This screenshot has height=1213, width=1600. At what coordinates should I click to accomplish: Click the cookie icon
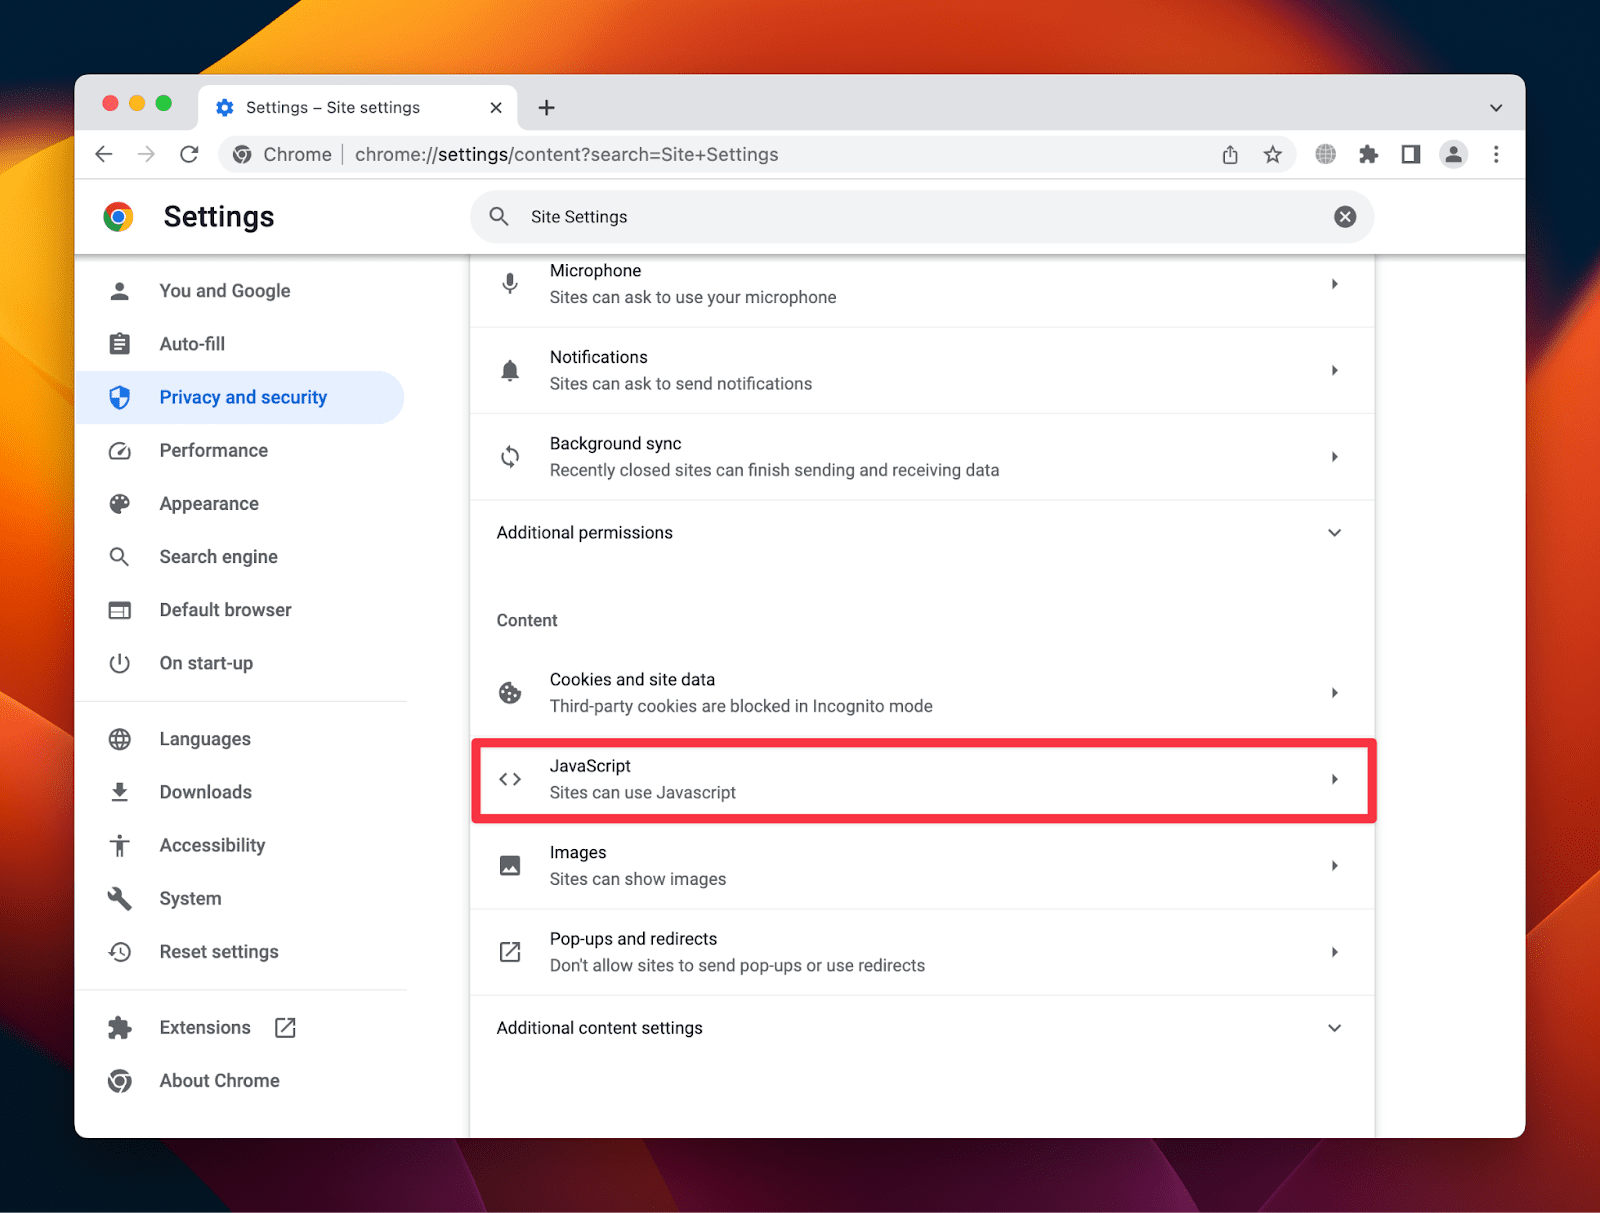[x=510, y=693]
